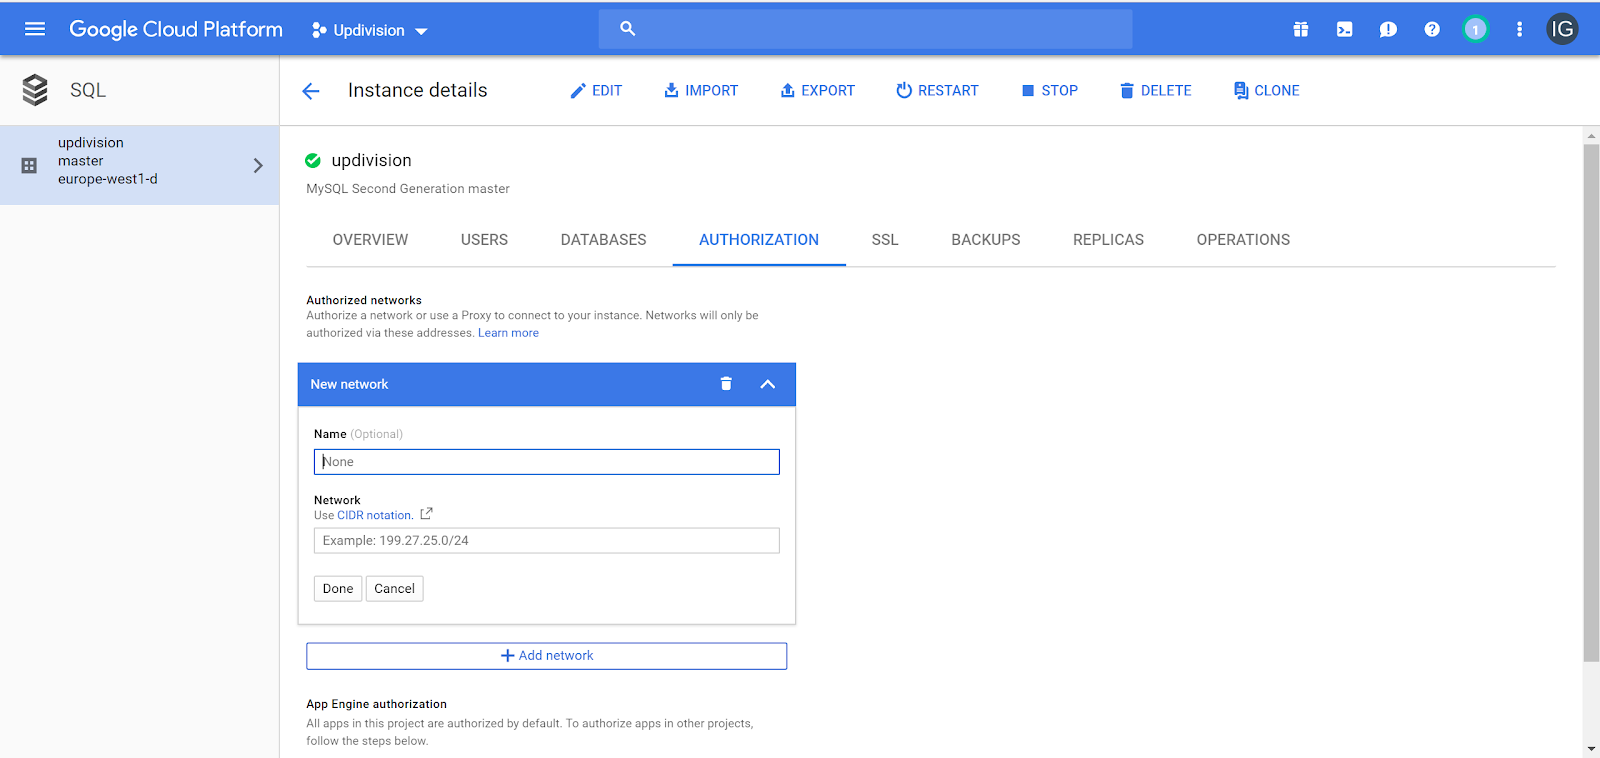Go back with the arrow icon
Screen dimensions: 1600x758
[x=311, y=91]
